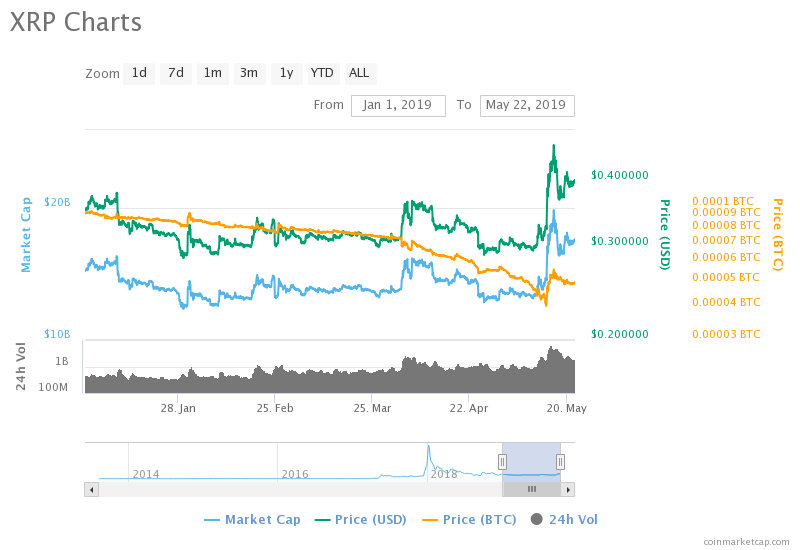Toggle Price (BTC) series in legend
The image size is (800, 550).
469,519
